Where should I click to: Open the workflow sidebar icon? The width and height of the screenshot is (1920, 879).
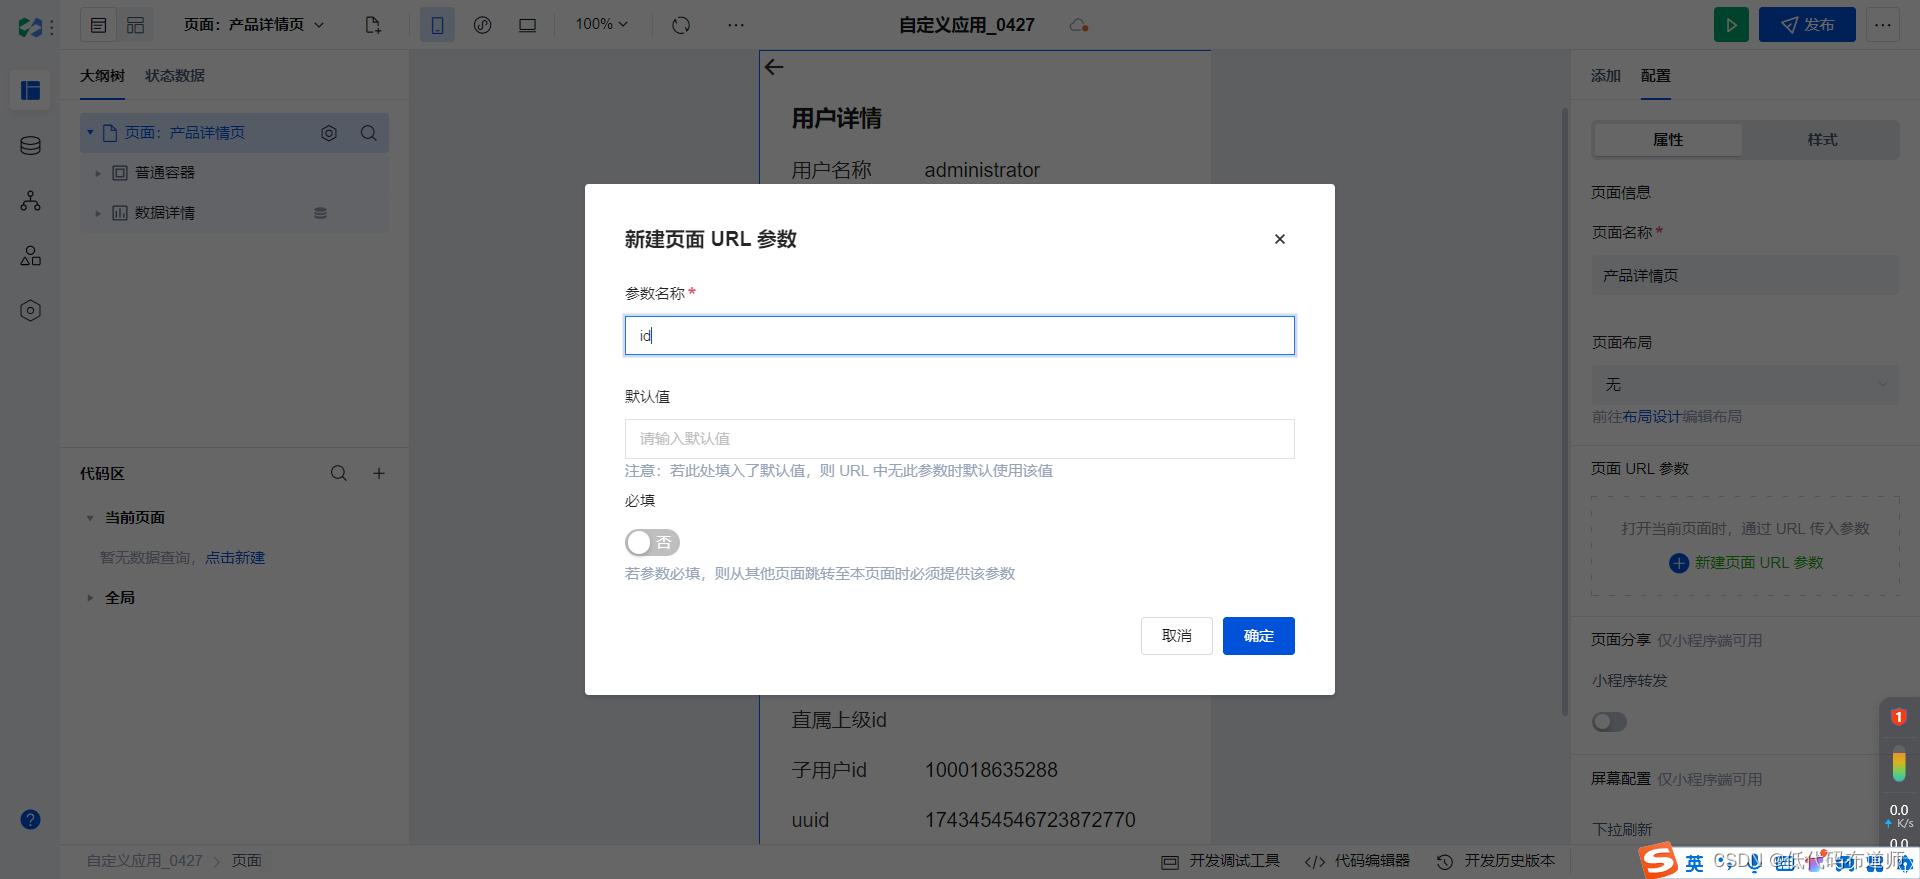pyautogui.click(x=30, y=201)
